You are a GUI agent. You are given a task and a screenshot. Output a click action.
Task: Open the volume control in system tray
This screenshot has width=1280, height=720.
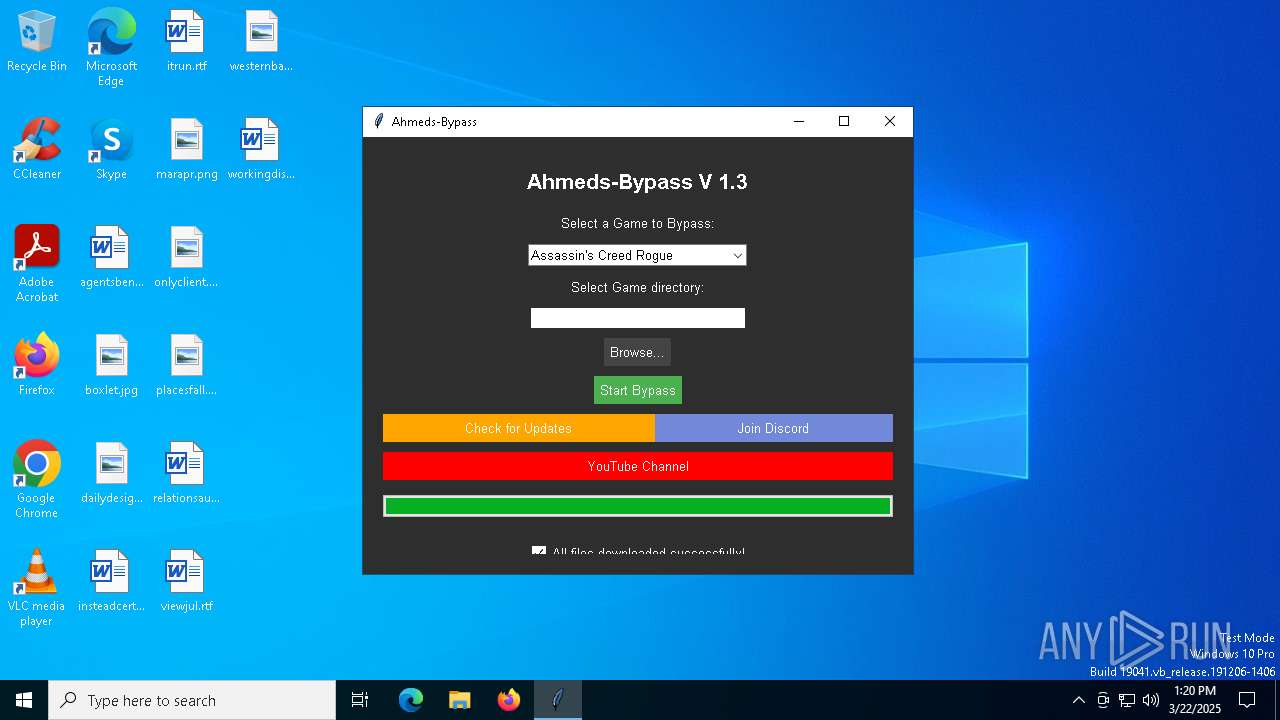1151,700
